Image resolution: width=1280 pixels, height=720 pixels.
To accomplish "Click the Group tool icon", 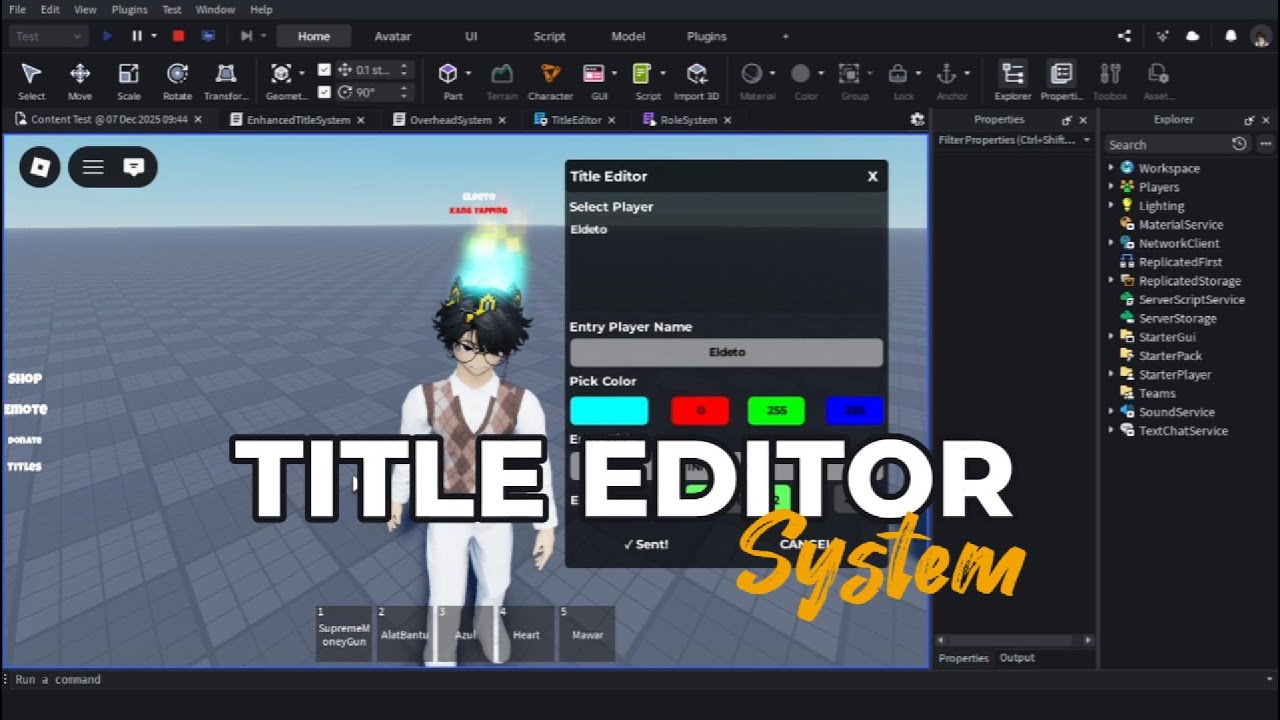I will point(849,74).
